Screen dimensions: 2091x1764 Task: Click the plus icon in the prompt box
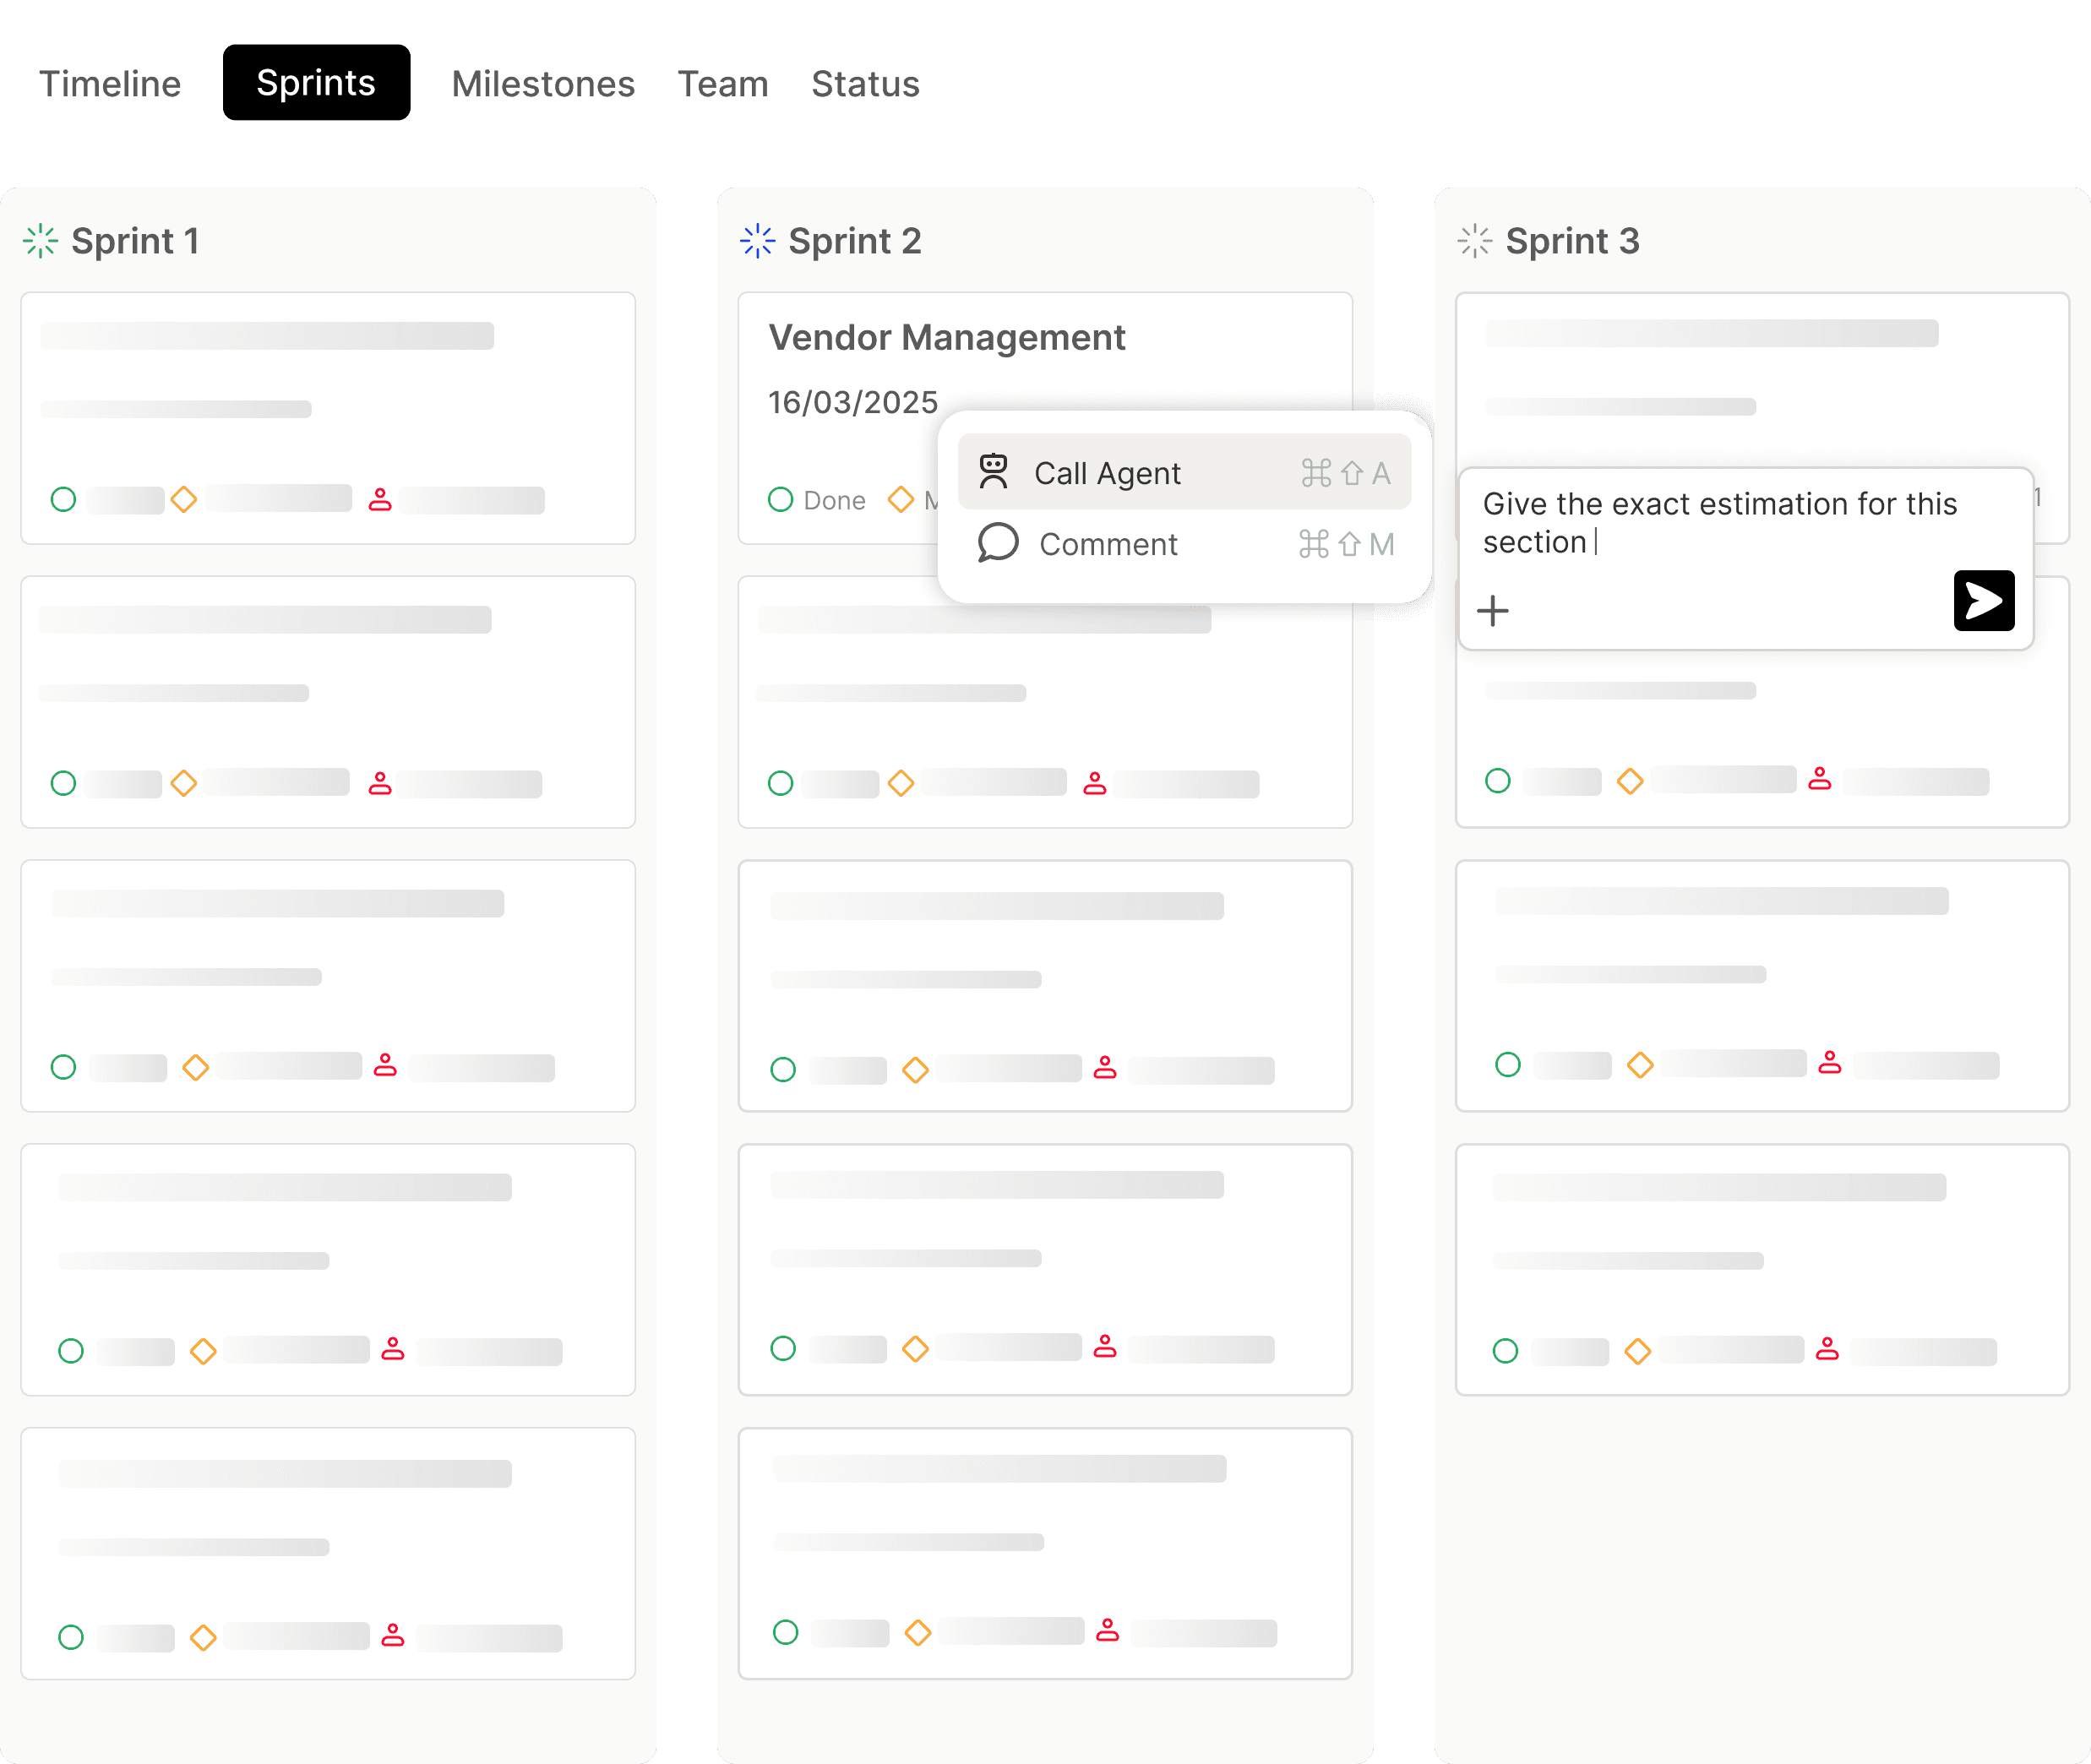(x=1493, y=610)
